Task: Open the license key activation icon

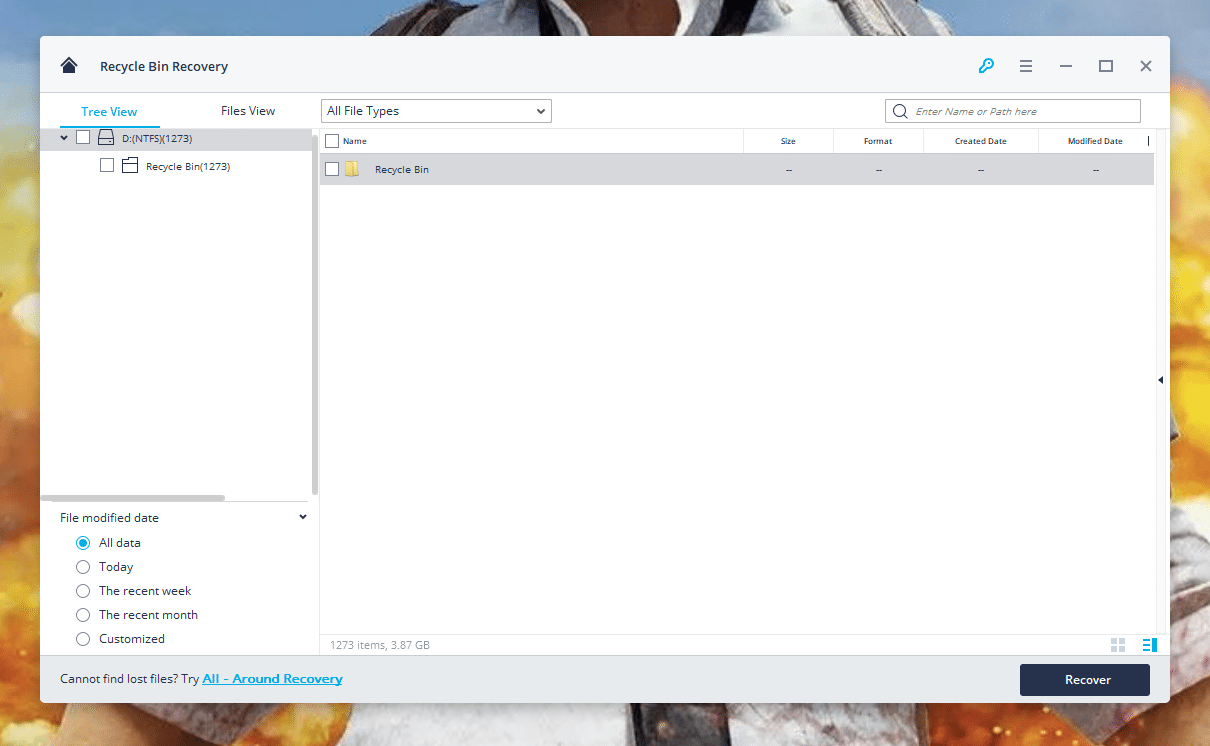Action: tap(986, 66)
